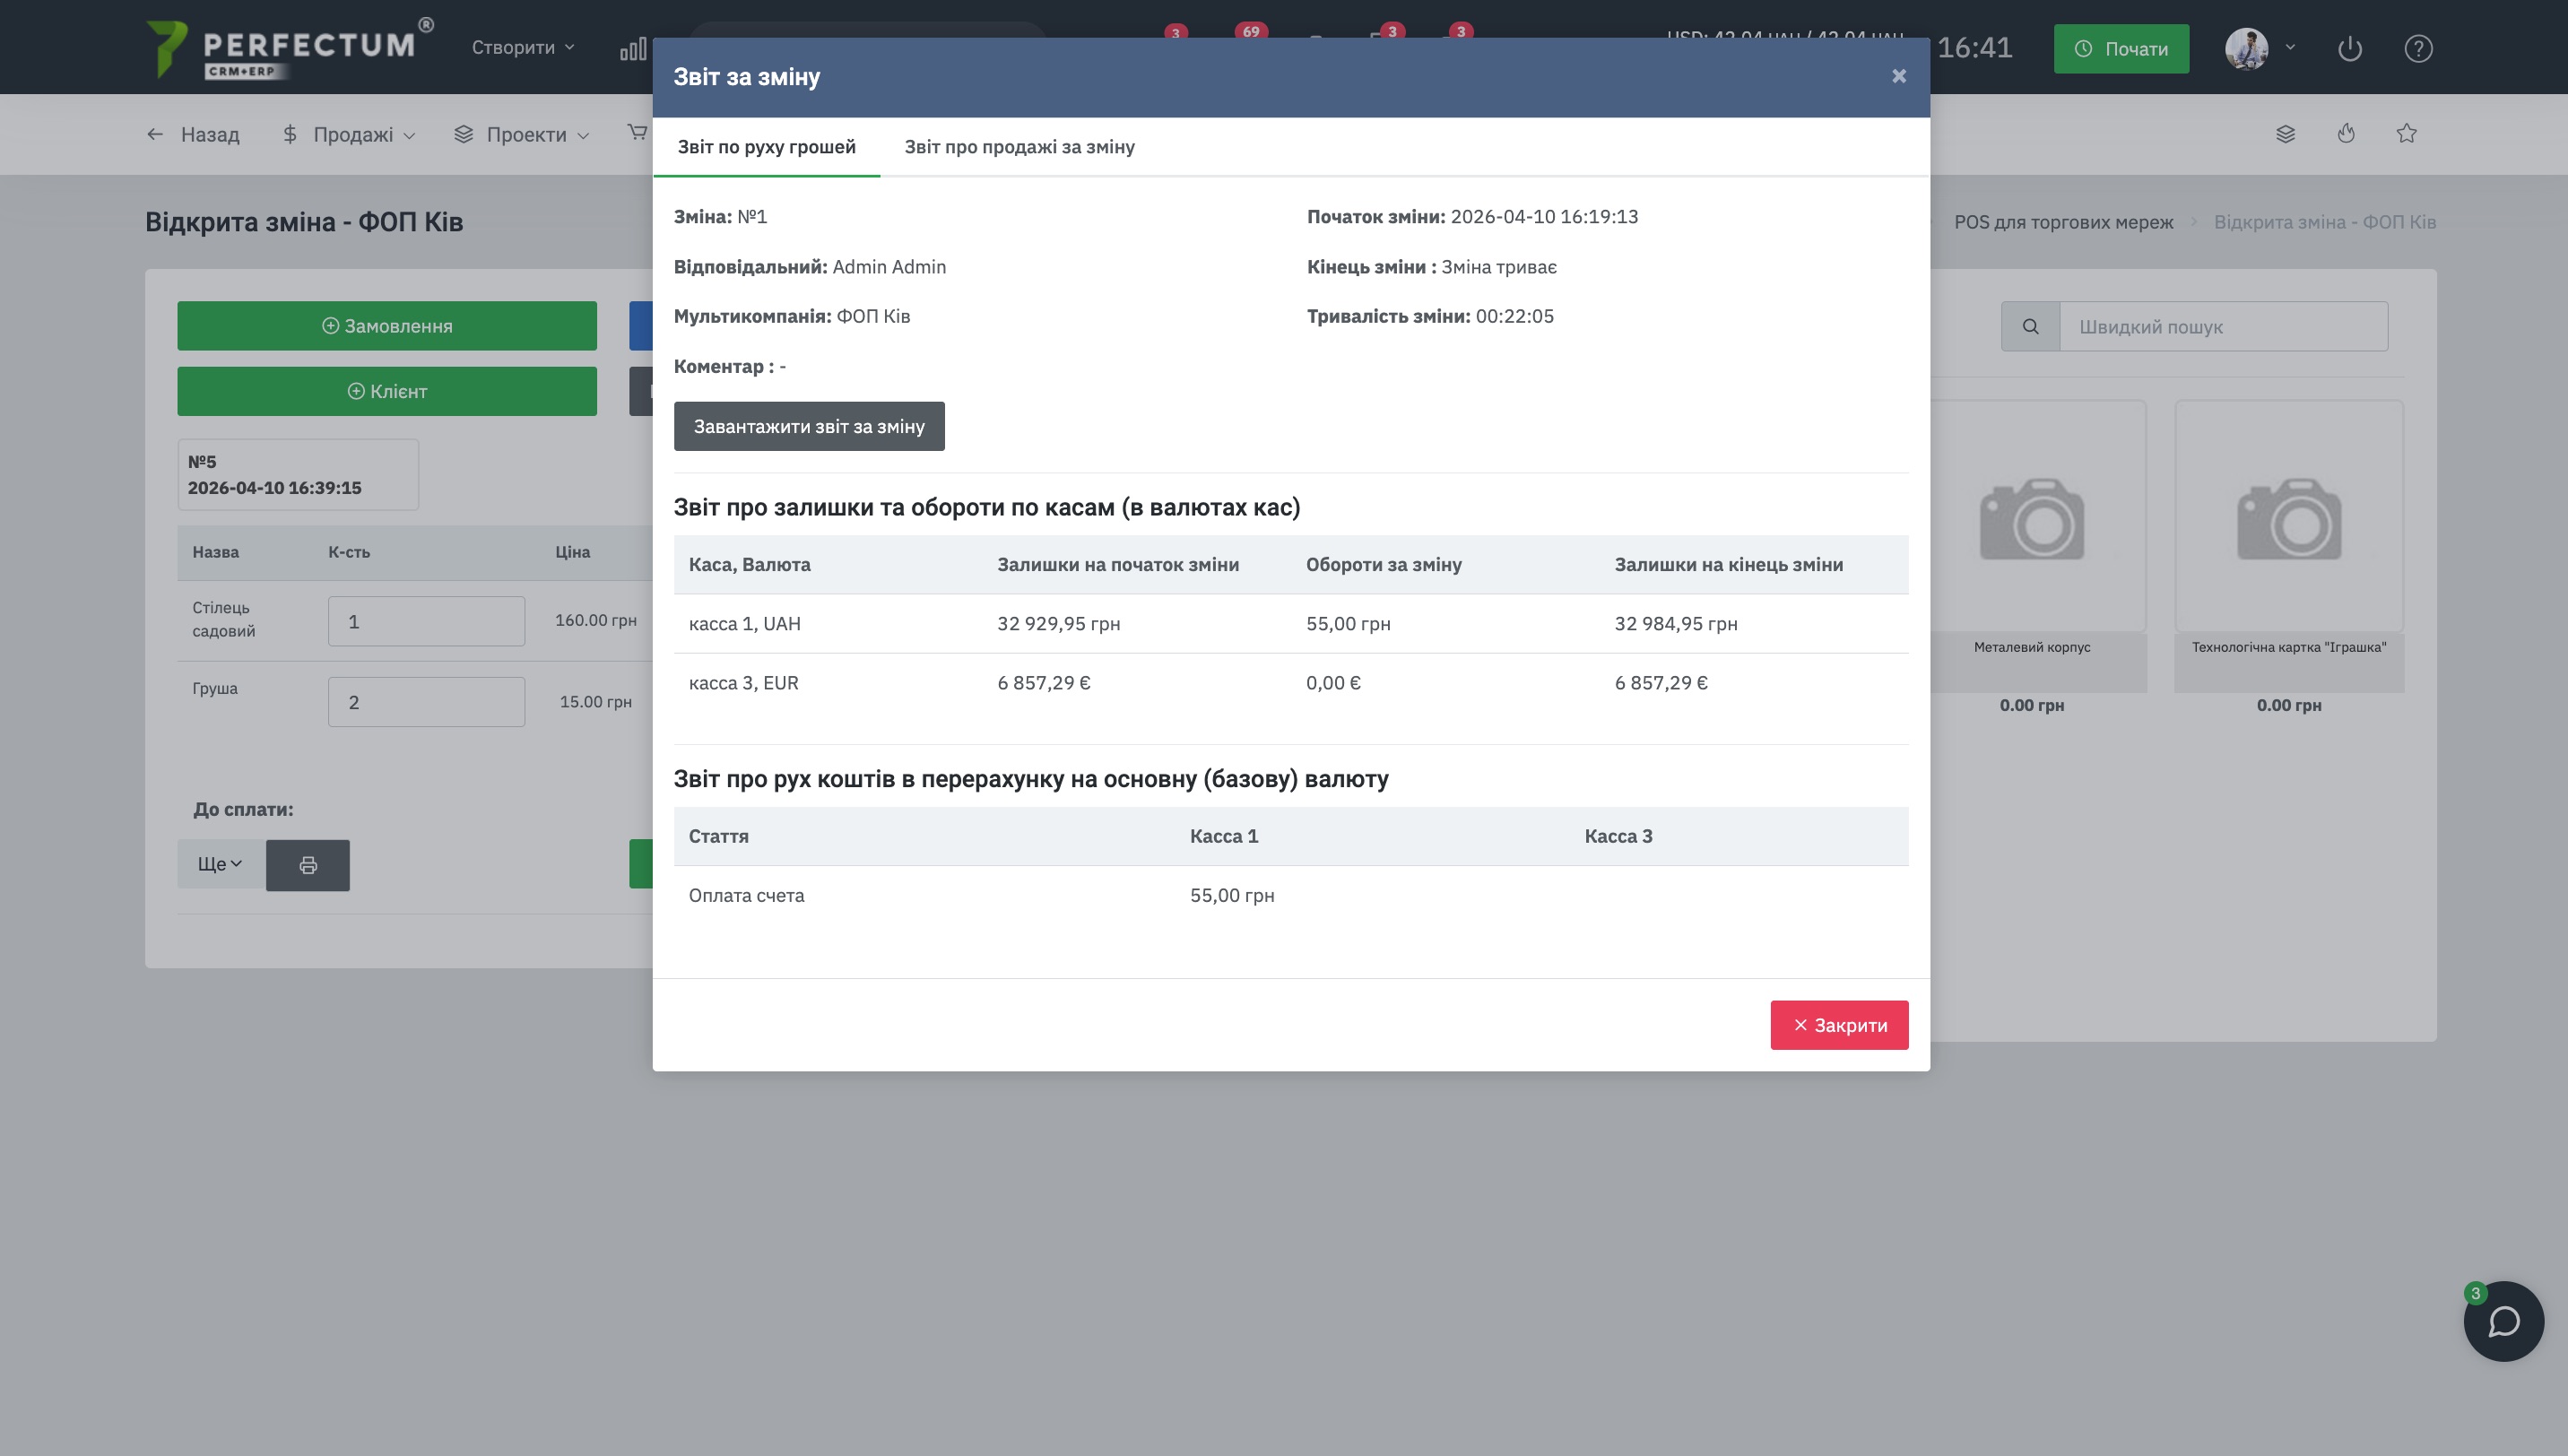Expand the Створити dropdown menu
The width and height of the screenshot is (2568, 1456).
tap(523, 48)
